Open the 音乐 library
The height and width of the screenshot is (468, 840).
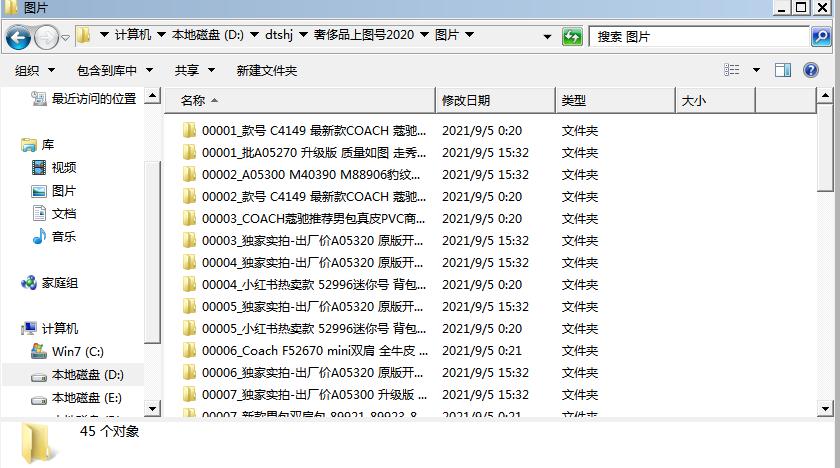click(54, 236)
